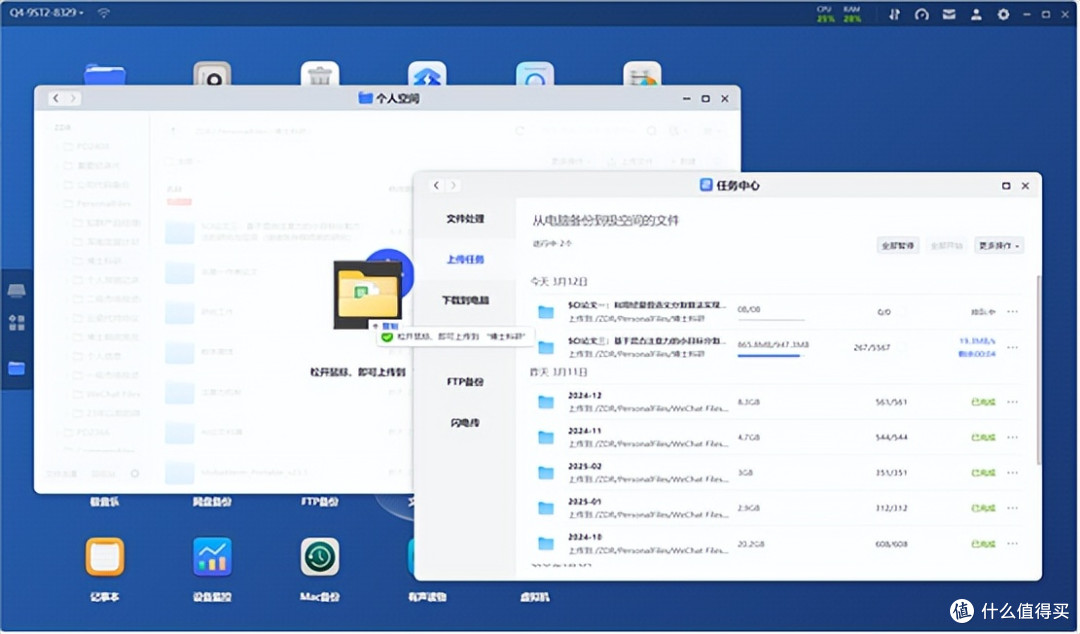Switch to the 文件处理 tab

(465, 219)
